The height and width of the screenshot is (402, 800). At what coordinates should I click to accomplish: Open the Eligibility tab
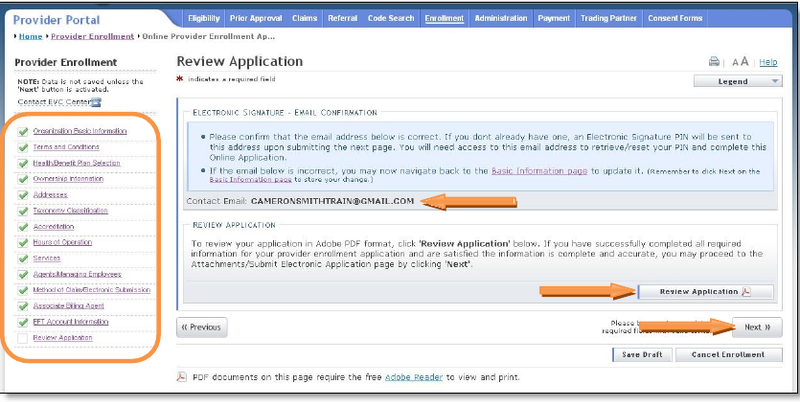204,18
